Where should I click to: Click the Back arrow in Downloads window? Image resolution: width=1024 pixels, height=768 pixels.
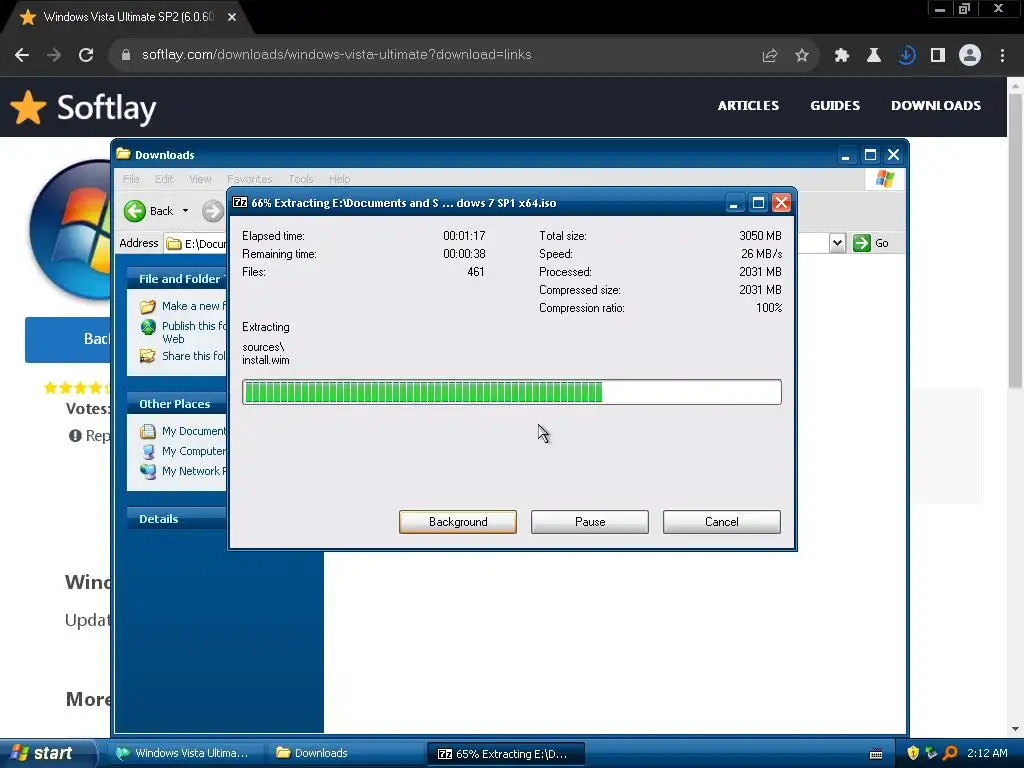[135, 211]
